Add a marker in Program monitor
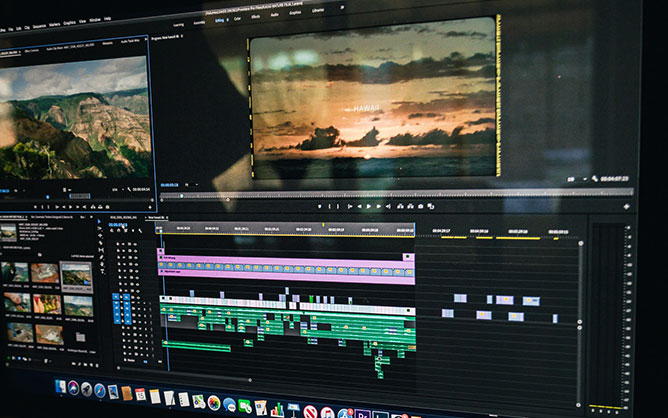 pos(320,206)
